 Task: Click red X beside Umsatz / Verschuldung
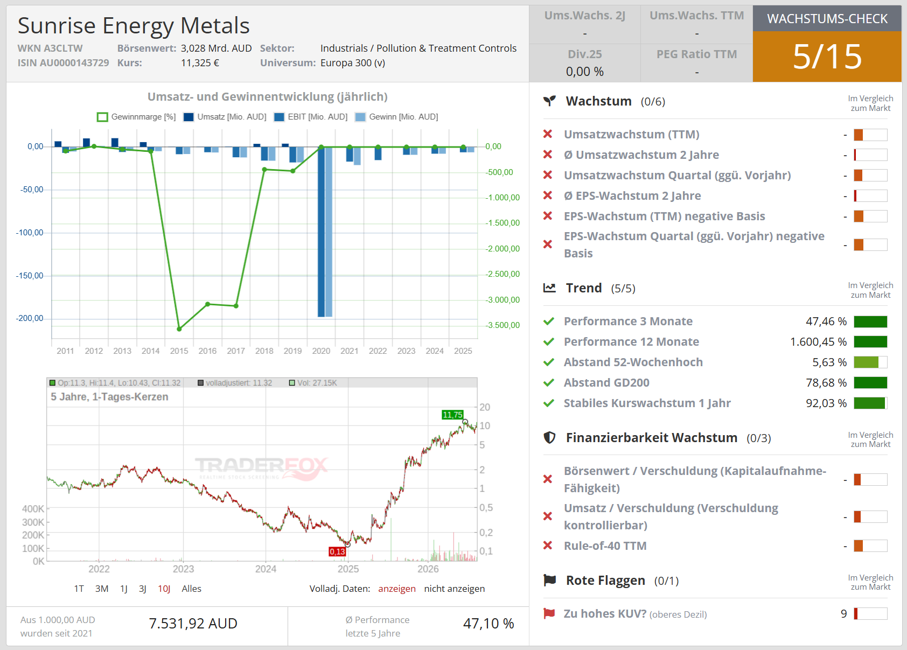pos(548,516)
